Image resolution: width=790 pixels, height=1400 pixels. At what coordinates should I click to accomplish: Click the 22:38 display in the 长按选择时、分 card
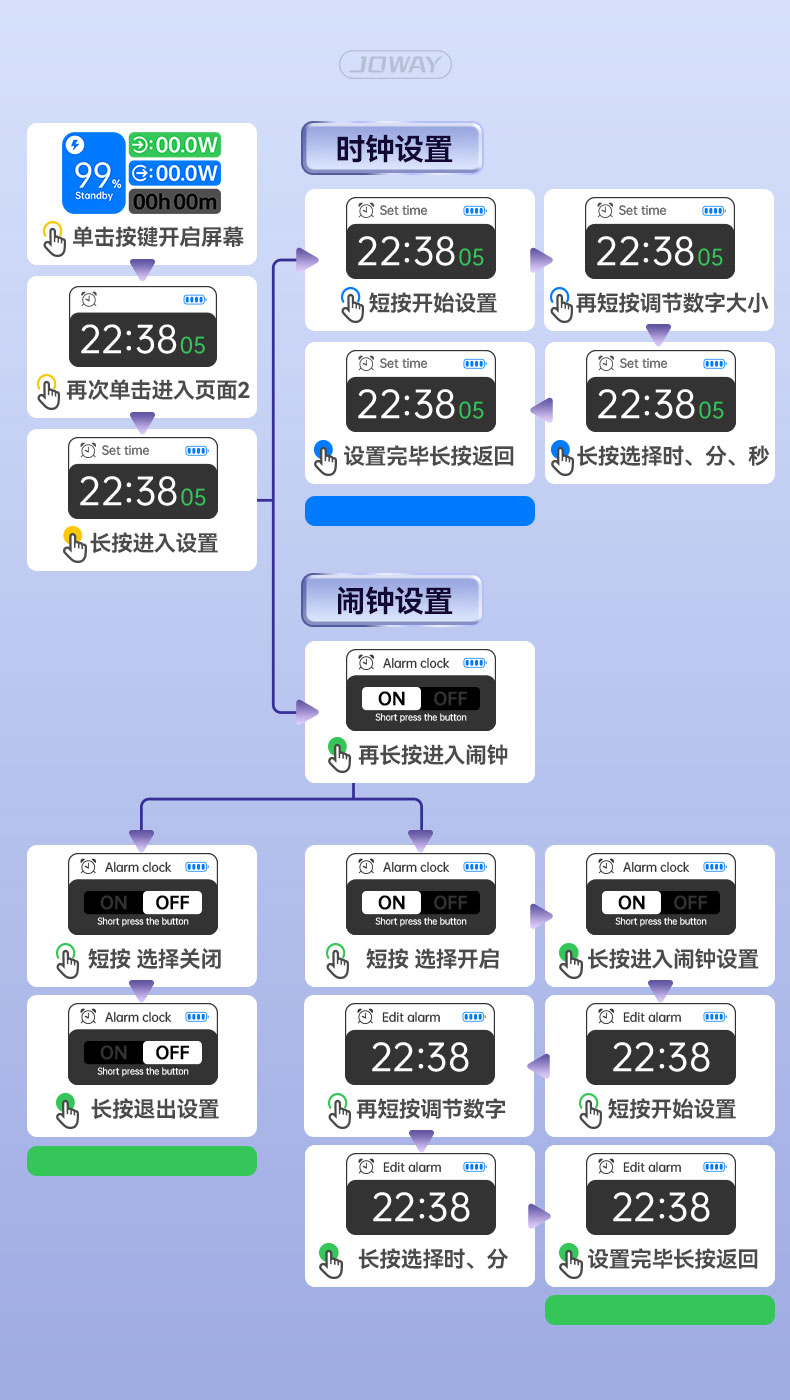pyautogui.click(x=421, y=1208)
